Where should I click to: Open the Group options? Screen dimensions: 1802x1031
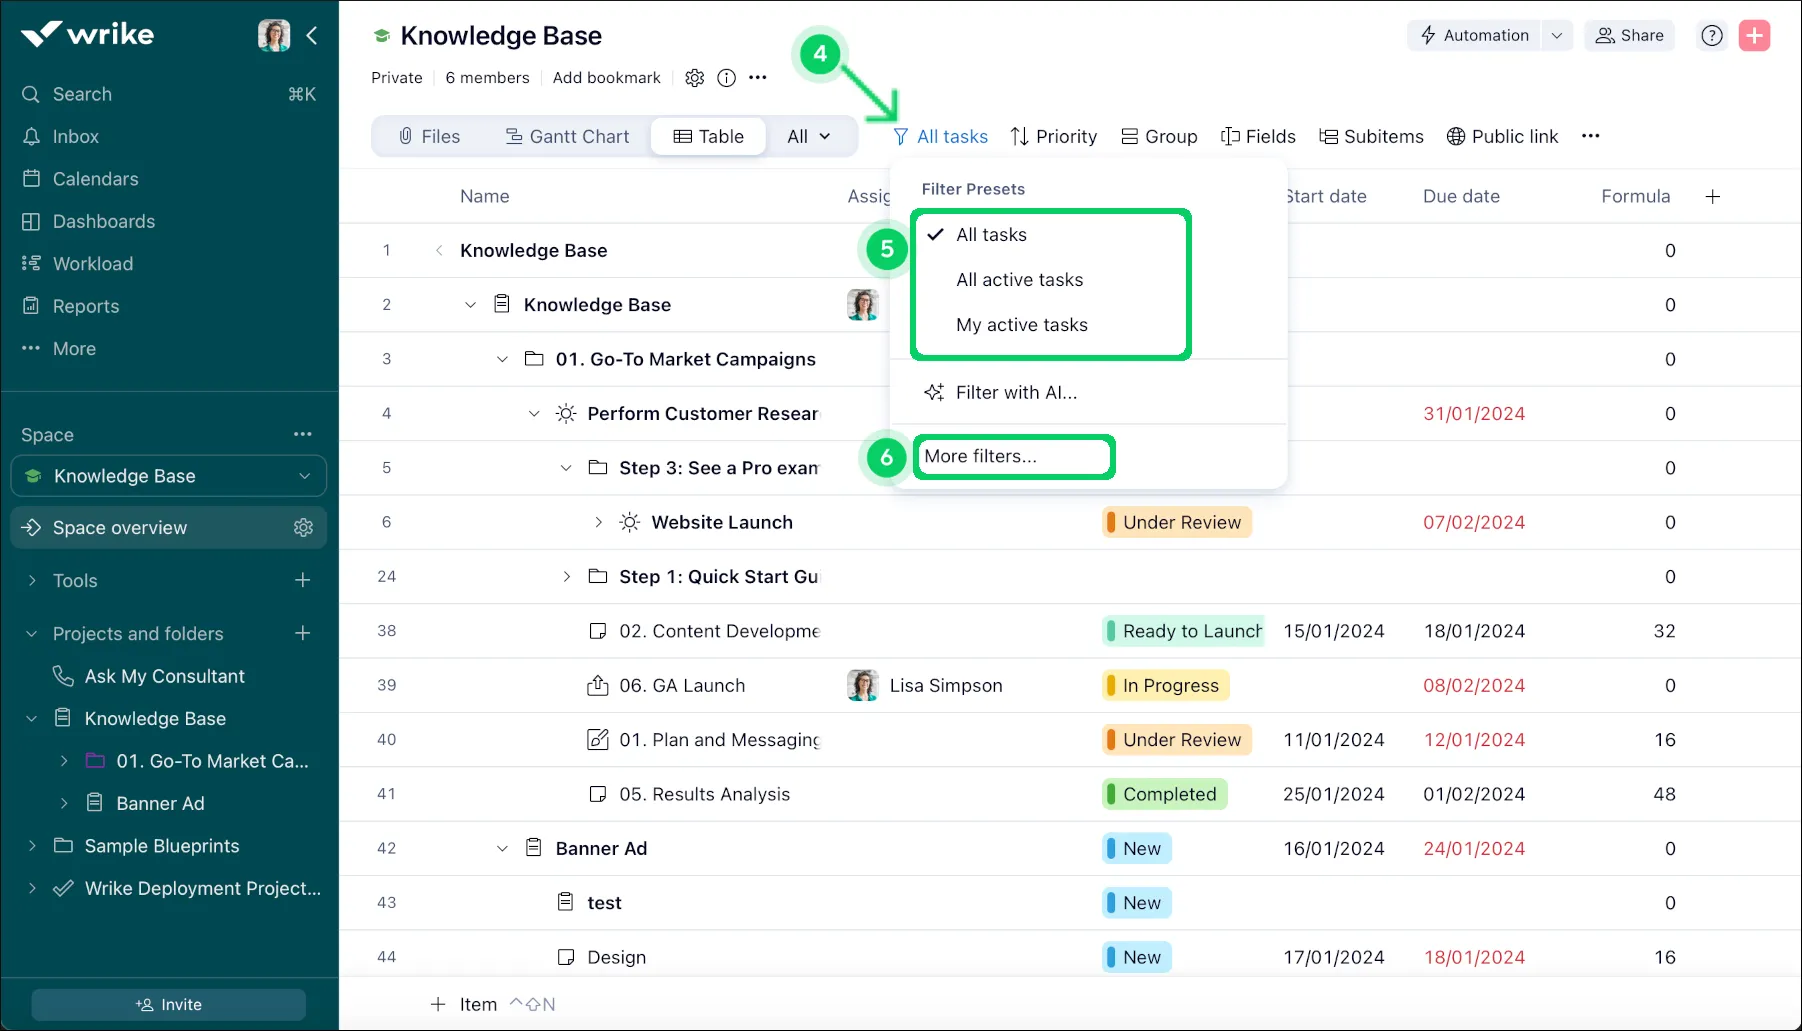(x=1129, y=136)
